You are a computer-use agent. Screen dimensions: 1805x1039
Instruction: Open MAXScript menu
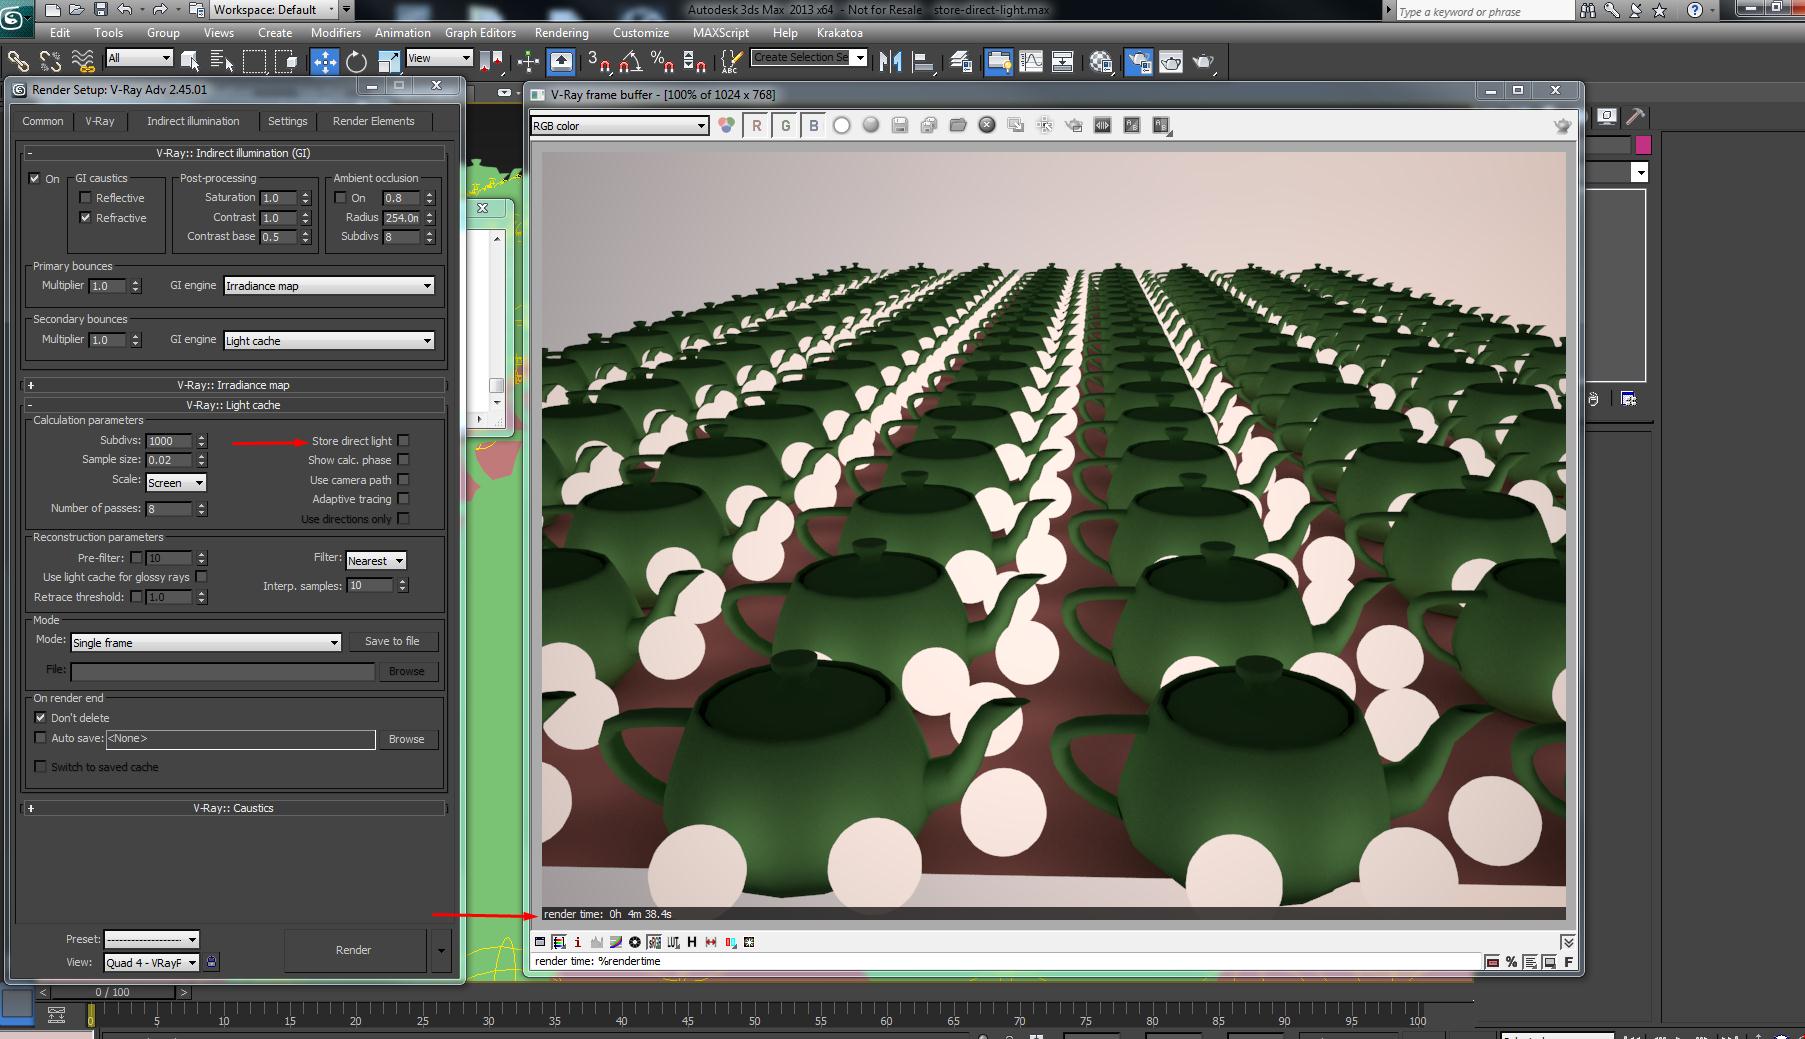(720, 33)
